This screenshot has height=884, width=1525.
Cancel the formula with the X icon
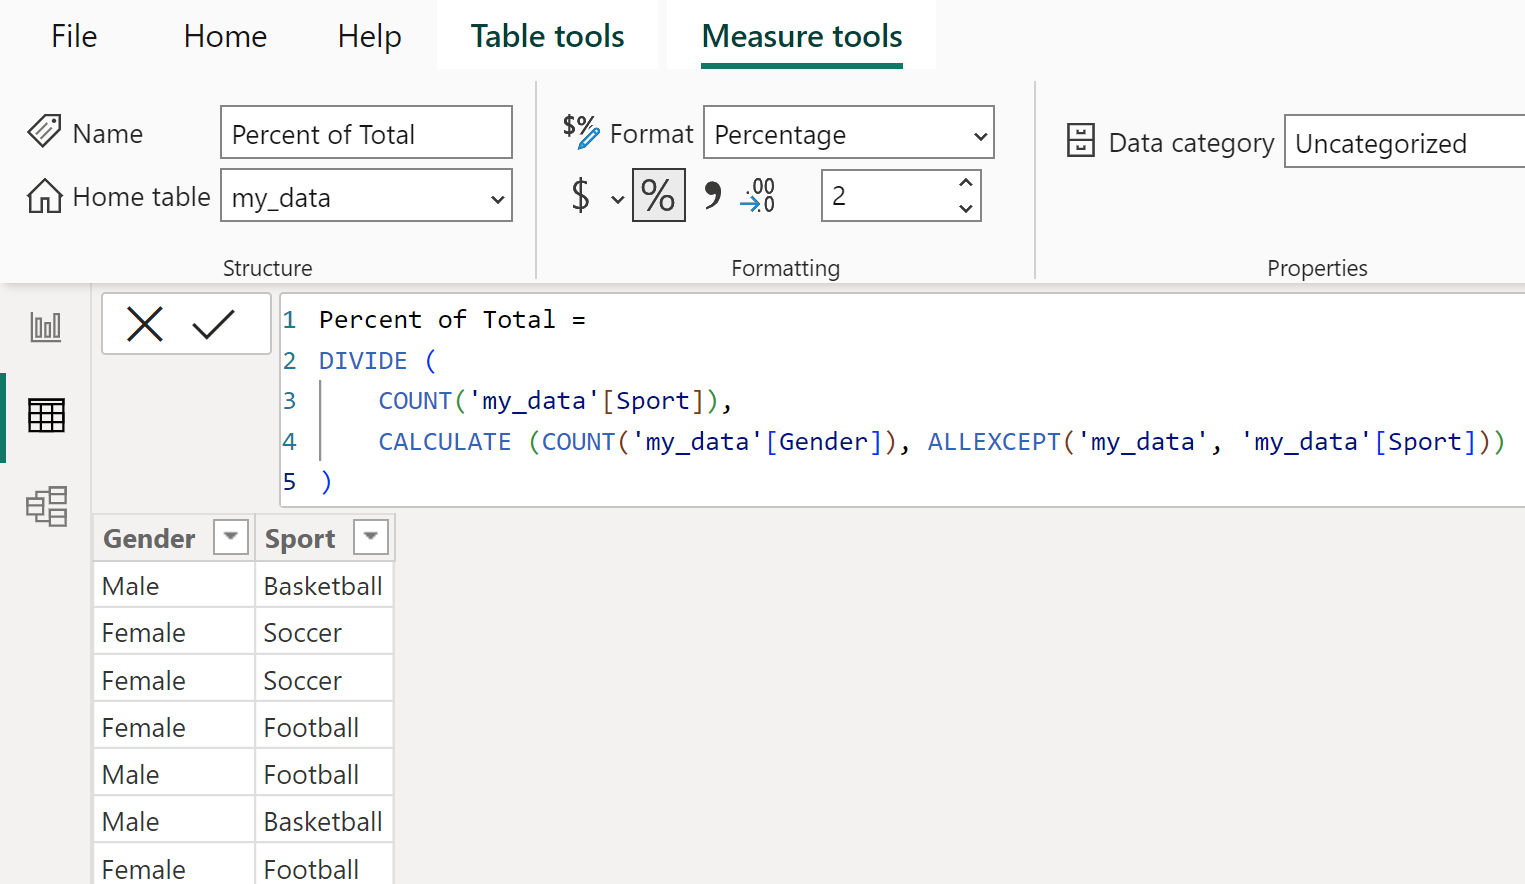click(x=145, y=324)
